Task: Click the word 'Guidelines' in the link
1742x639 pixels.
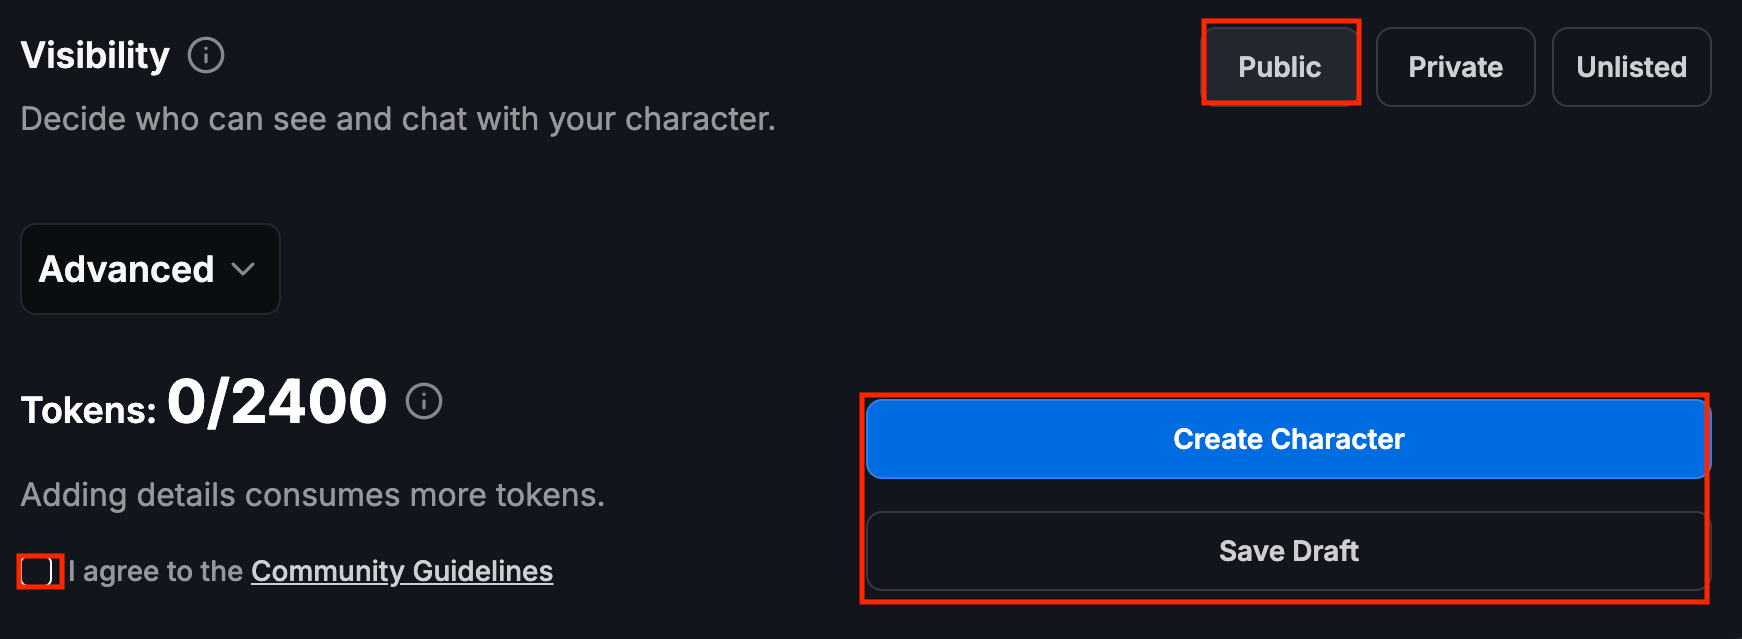Action: (483, 571)
